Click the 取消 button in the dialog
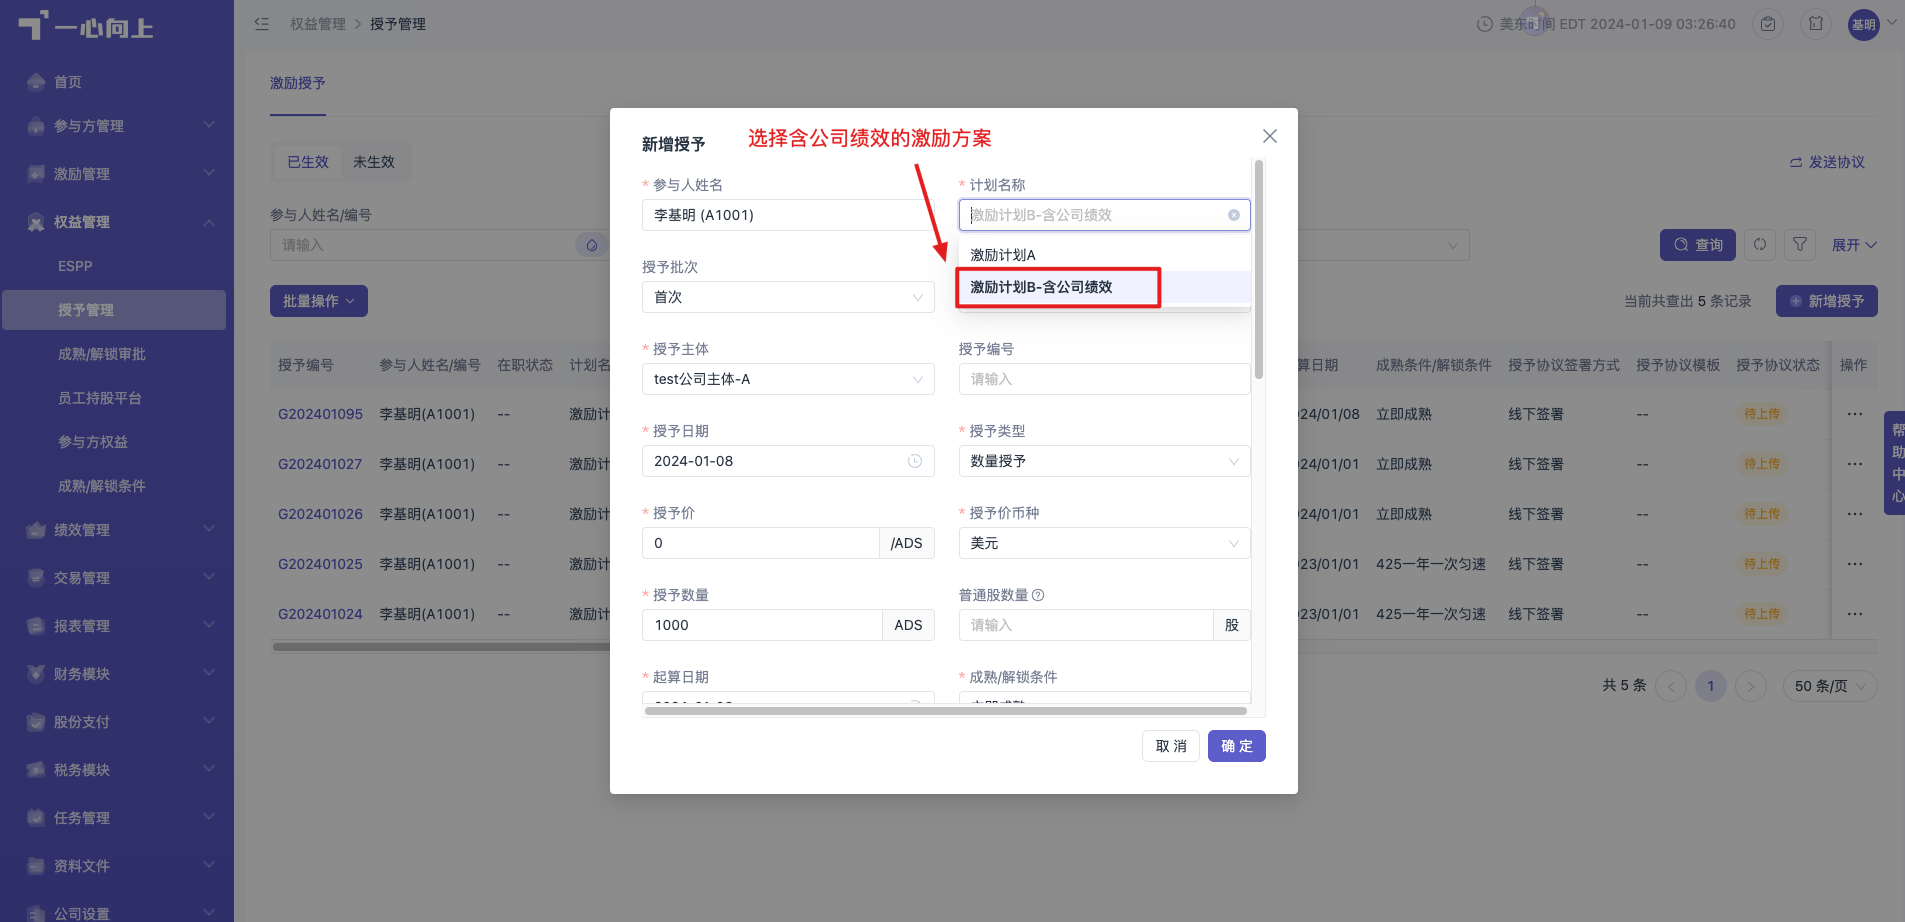The image size is (1905, 922). point(1171,746)
